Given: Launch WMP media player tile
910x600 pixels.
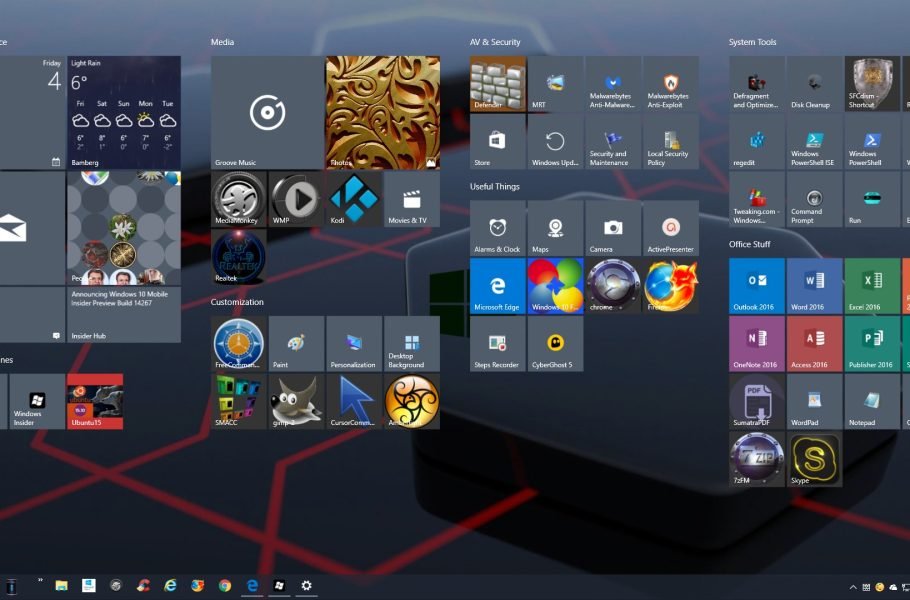Looking at the screenshot, I should click(297, 199).
